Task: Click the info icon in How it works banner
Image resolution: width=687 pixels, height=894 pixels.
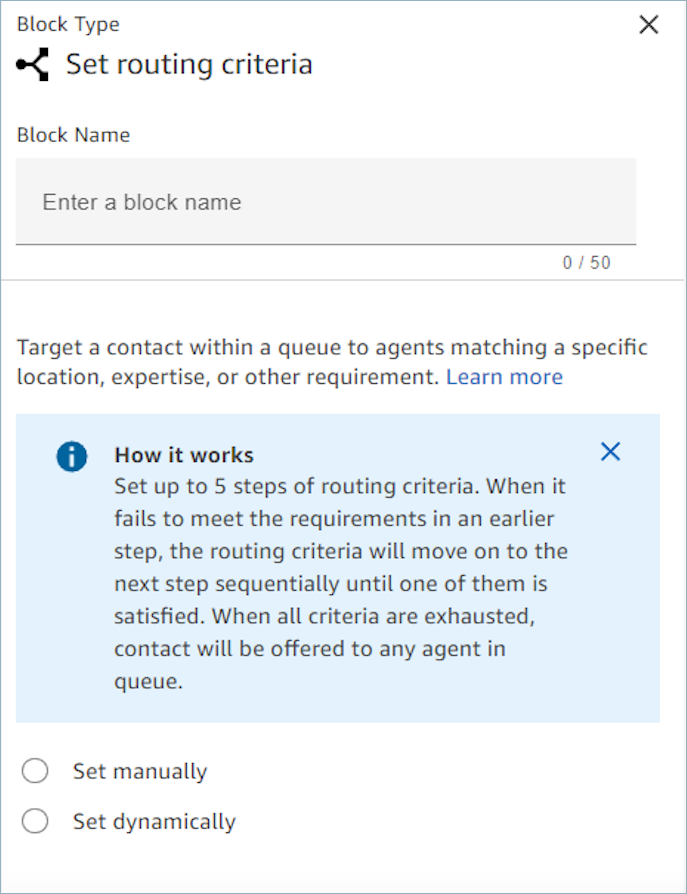Action: (71, 454)
